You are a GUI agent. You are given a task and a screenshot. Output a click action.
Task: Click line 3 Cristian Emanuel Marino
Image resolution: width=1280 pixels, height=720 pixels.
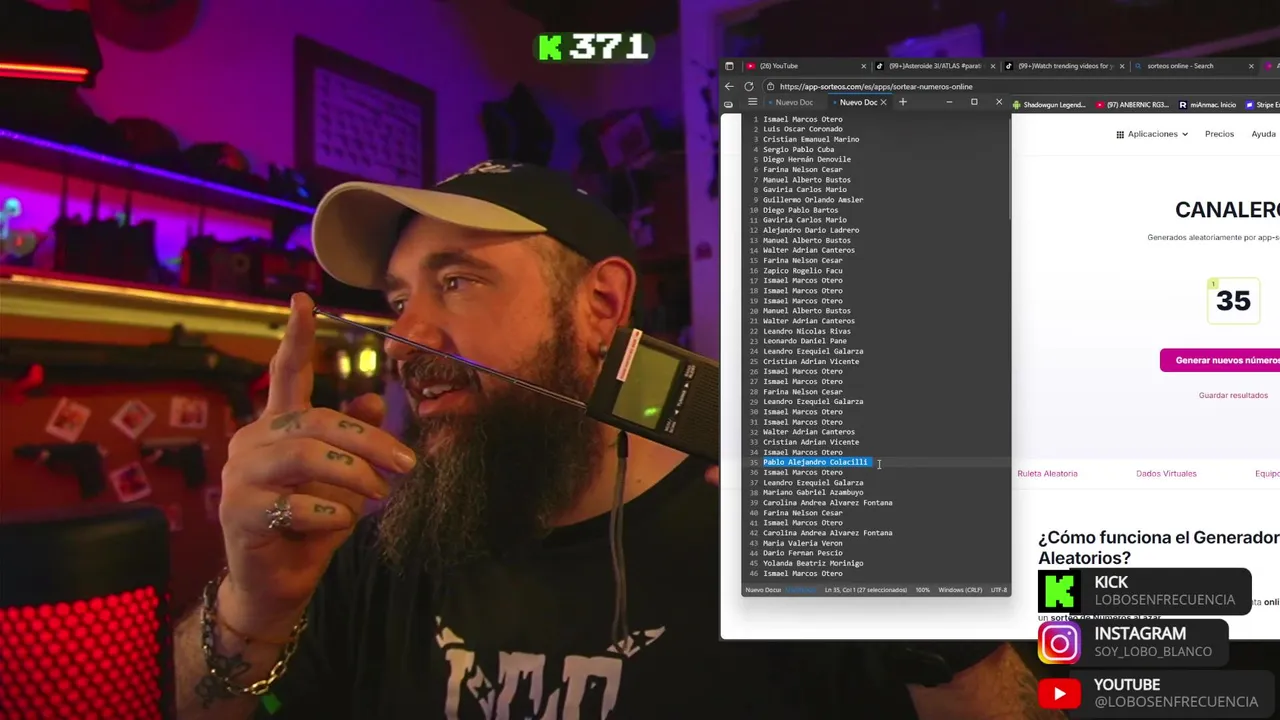(811, 139)
